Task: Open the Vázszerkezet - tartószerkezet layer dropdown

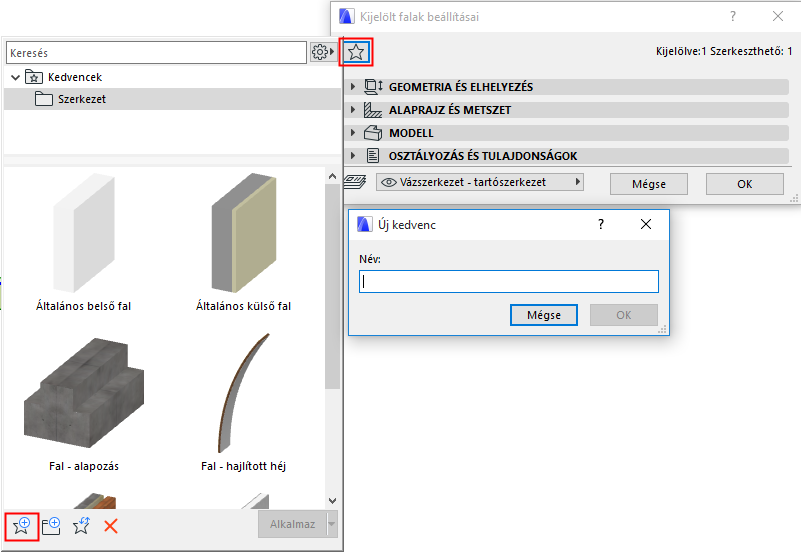Action: point(480,182)
